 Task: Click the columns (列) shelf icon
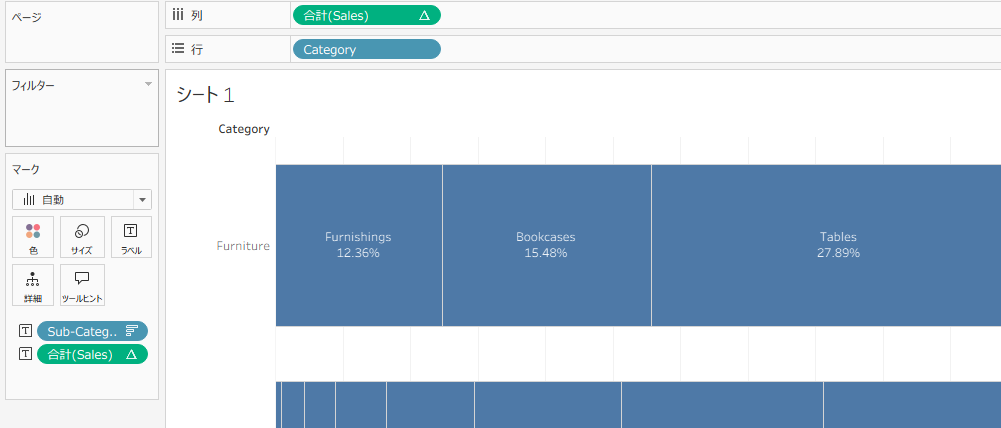(178, 15)
